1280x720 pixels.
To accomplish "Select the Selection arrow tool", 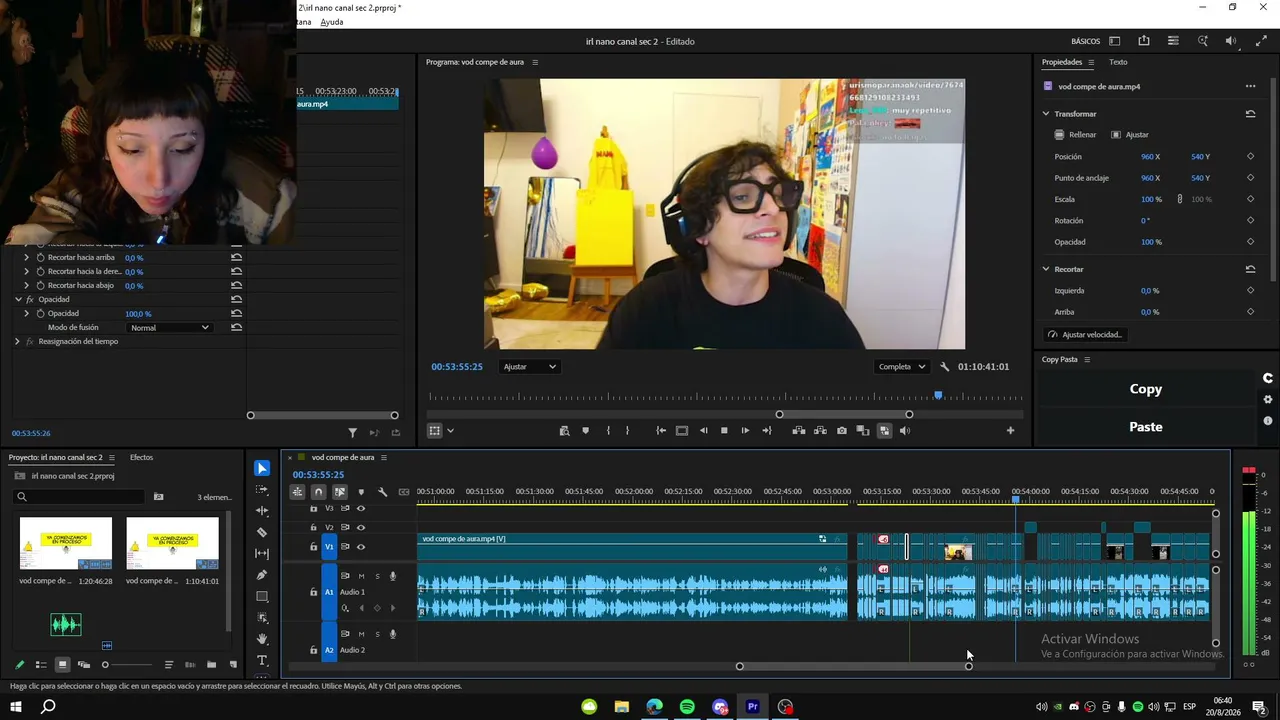I will 262,468.
